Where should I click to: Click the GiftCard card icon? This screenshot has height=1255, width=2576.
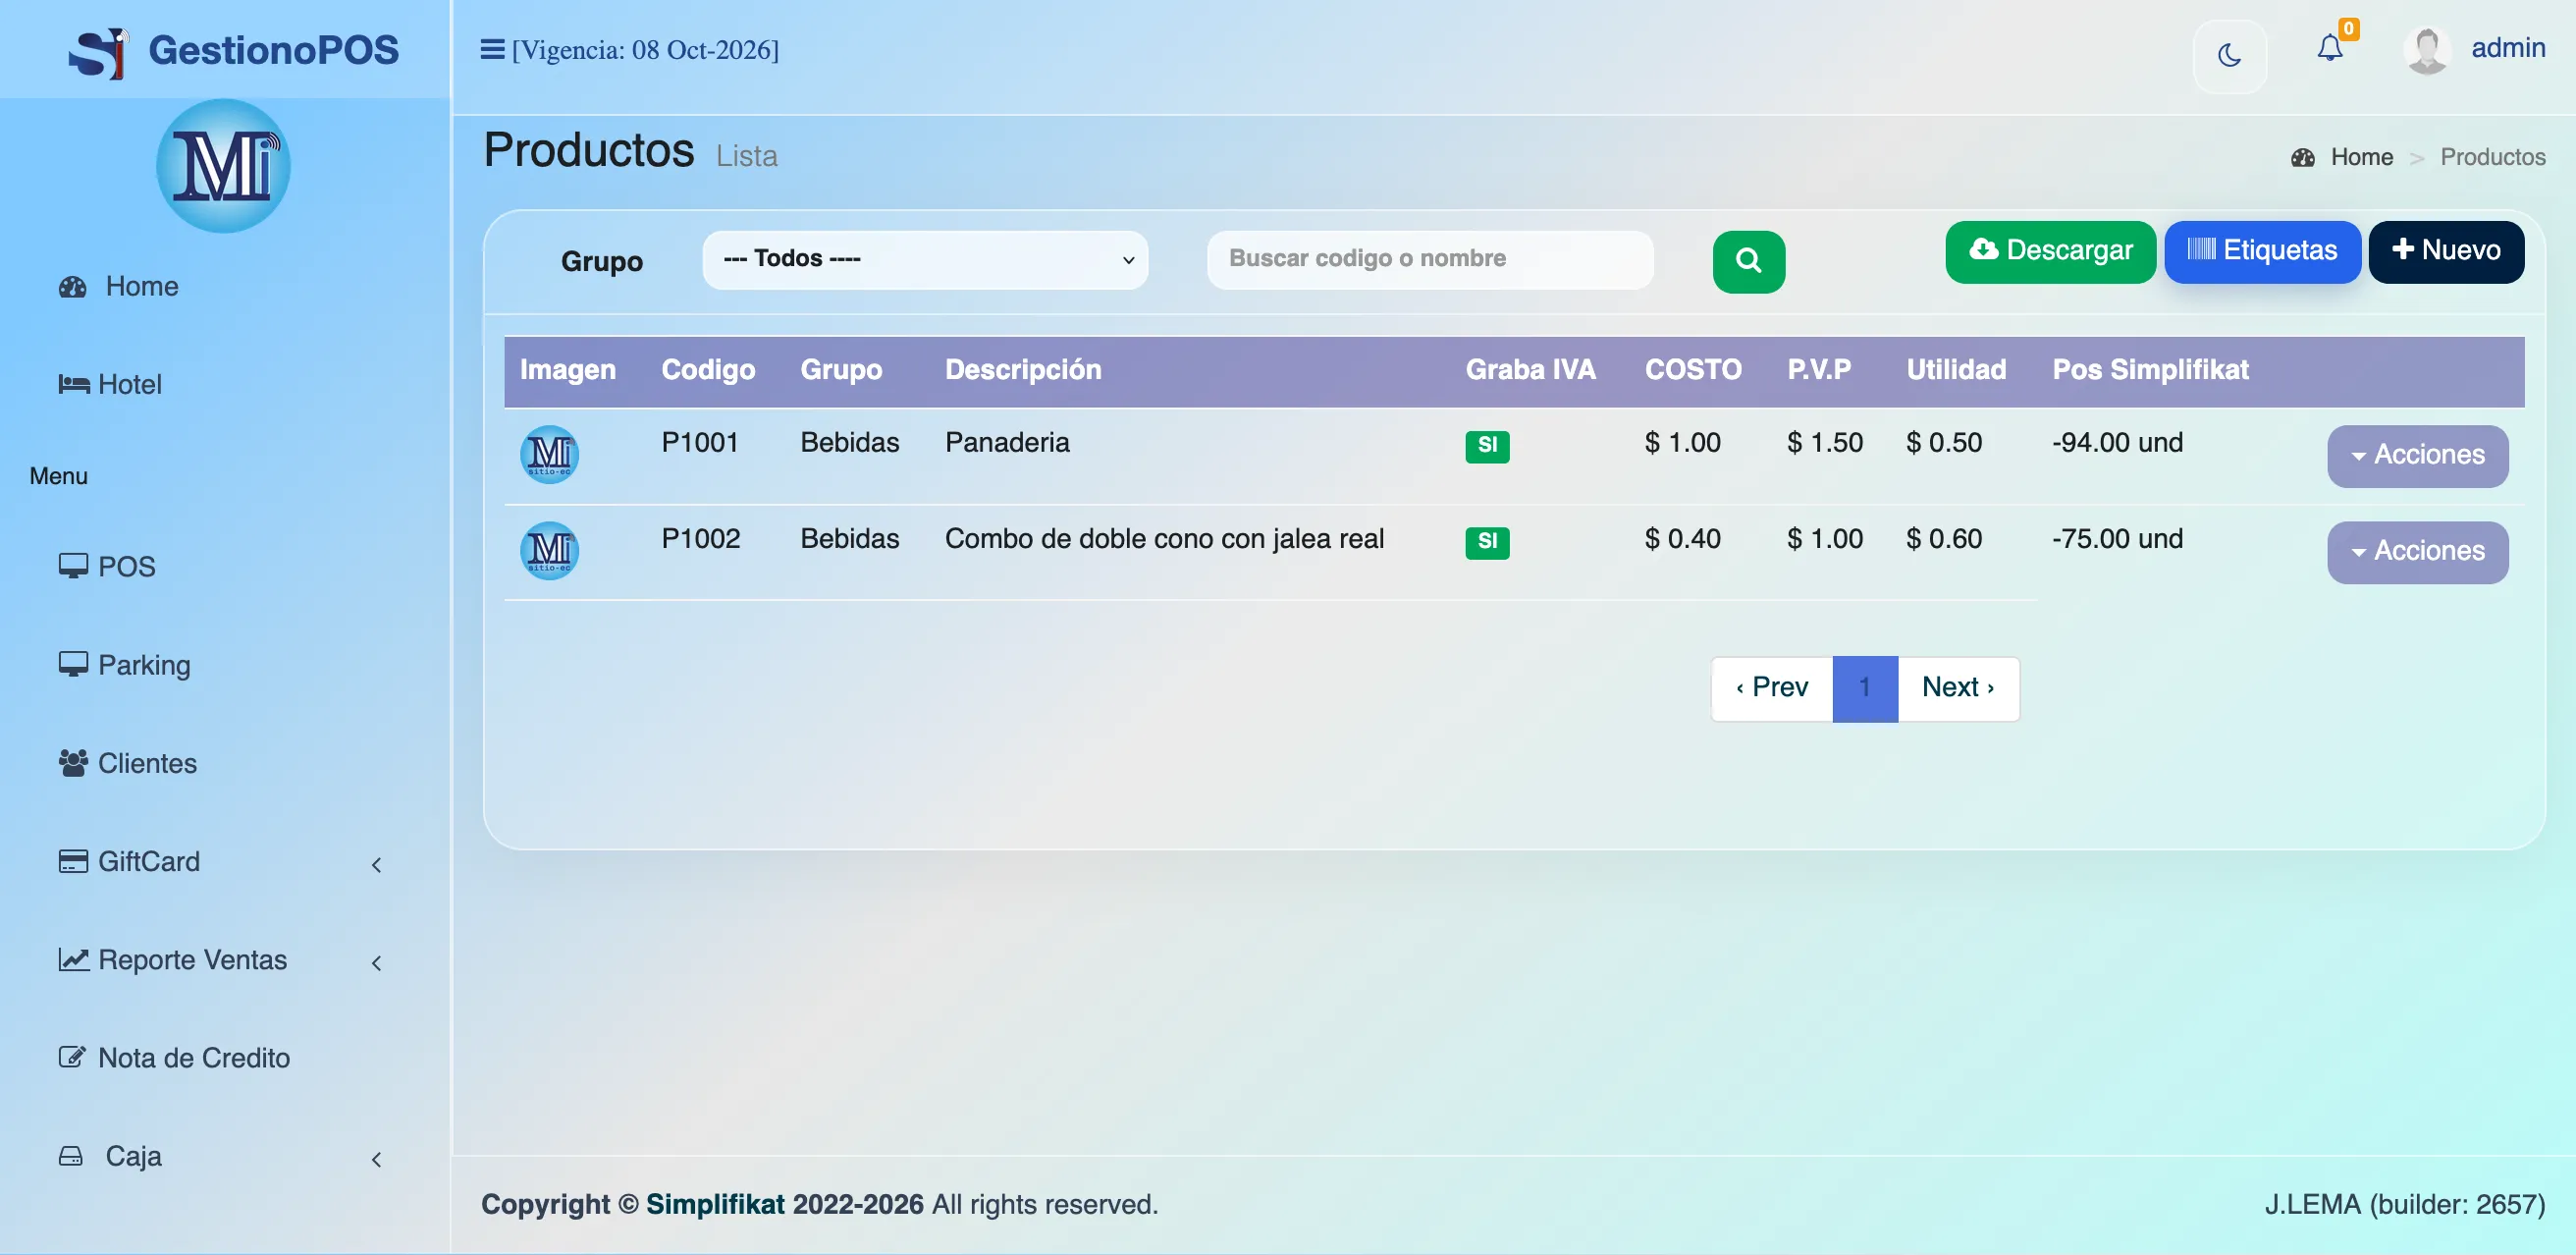(73, 861)
